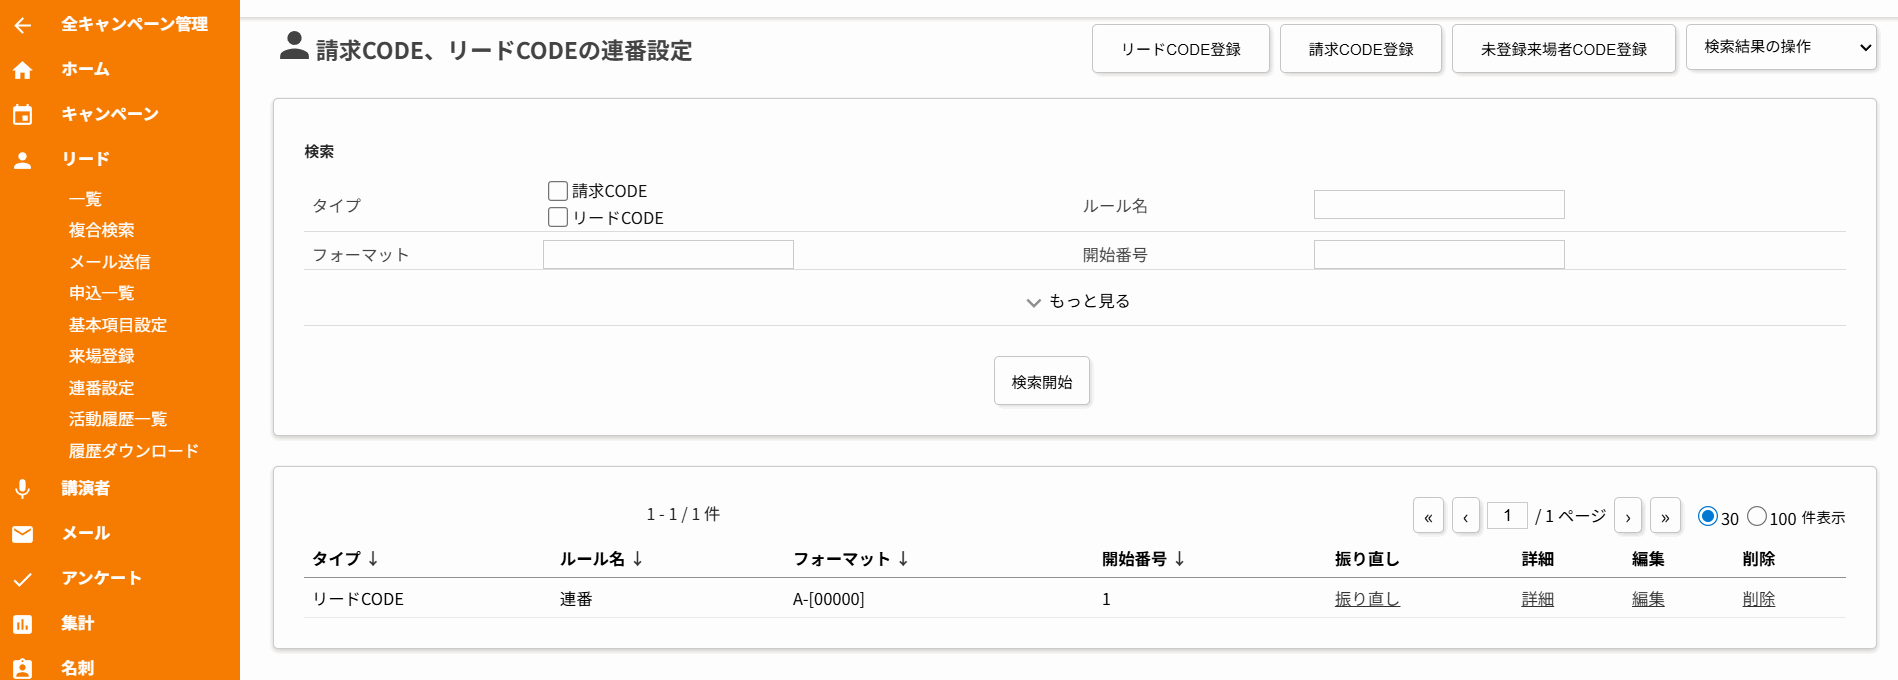This screenshot has height=680, width=1898.
Task: Open ホーム in the sidebar
Action: [x=85, y=69]
